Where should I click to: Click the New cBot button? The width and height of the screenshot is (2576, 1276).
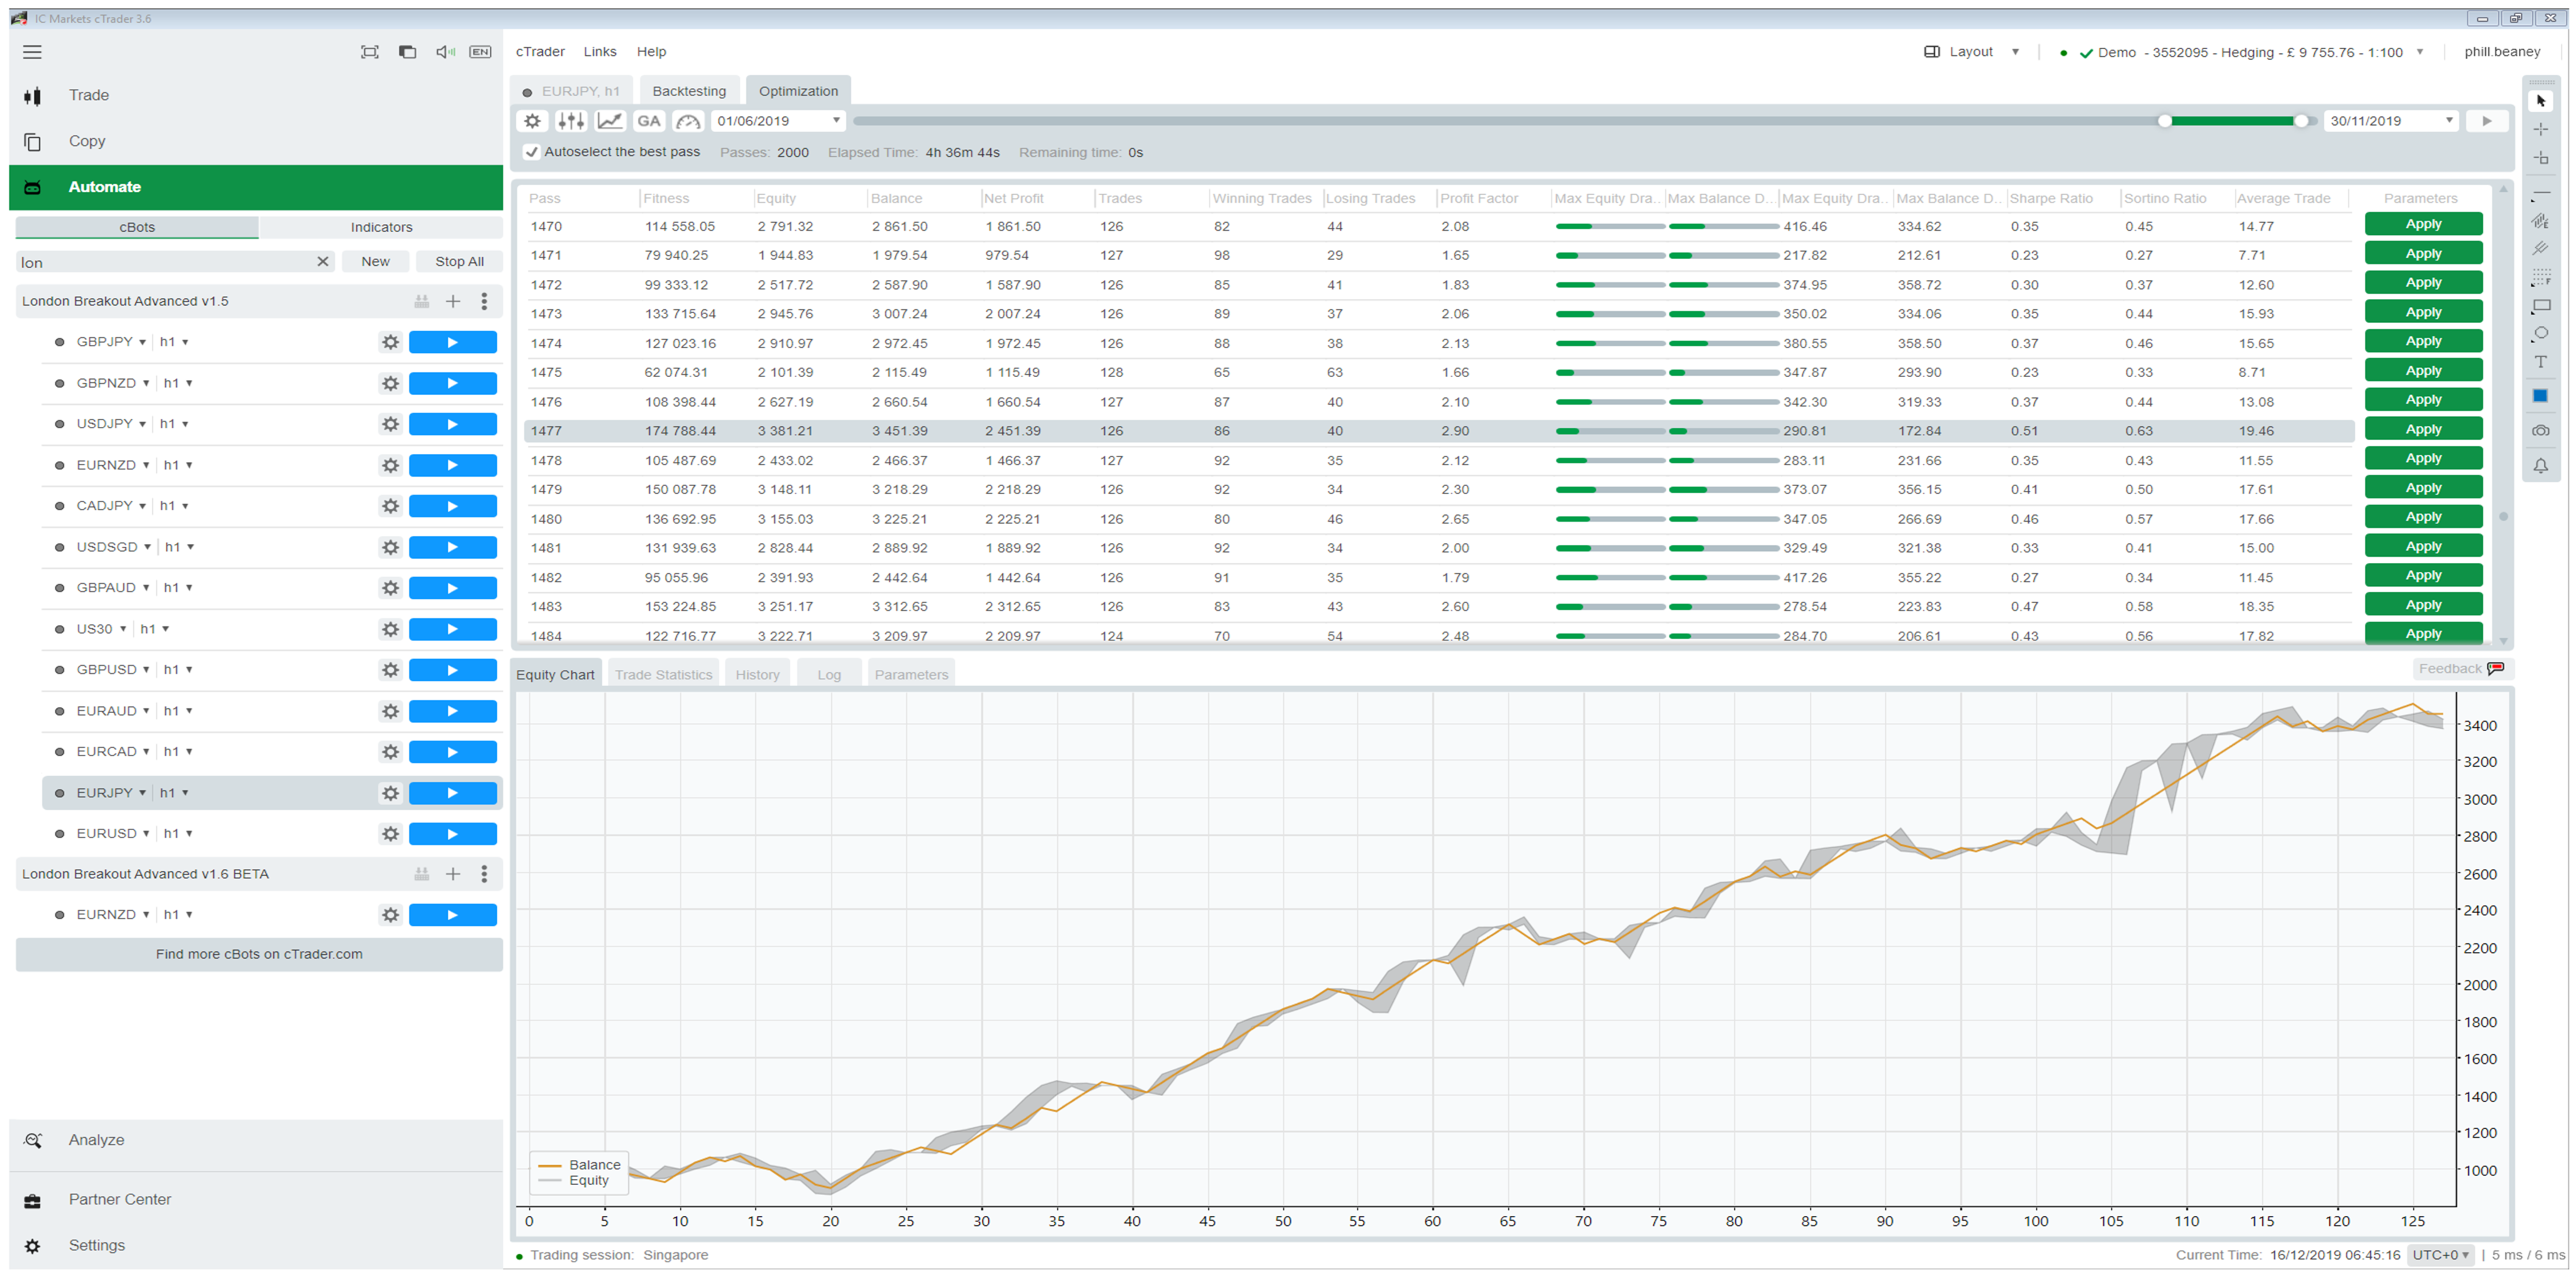click(375, 262)
